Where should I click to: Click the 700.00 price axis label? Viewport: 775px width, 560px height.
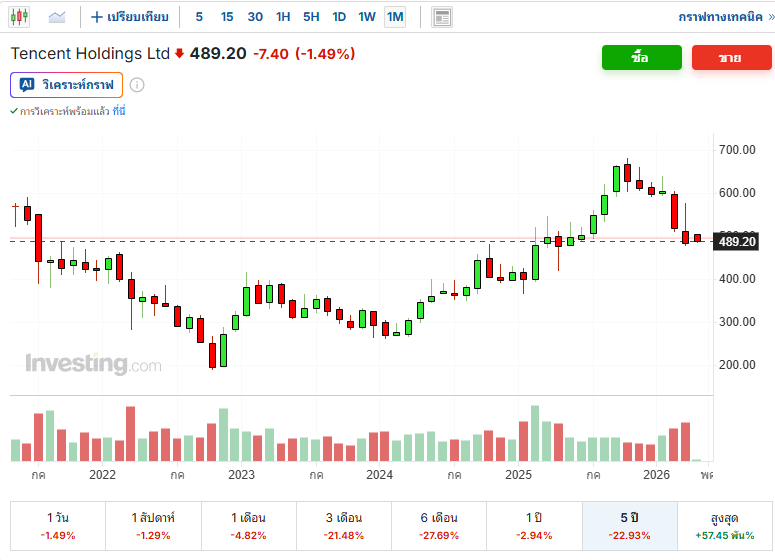pyautogui.click(x=737, y=150)
